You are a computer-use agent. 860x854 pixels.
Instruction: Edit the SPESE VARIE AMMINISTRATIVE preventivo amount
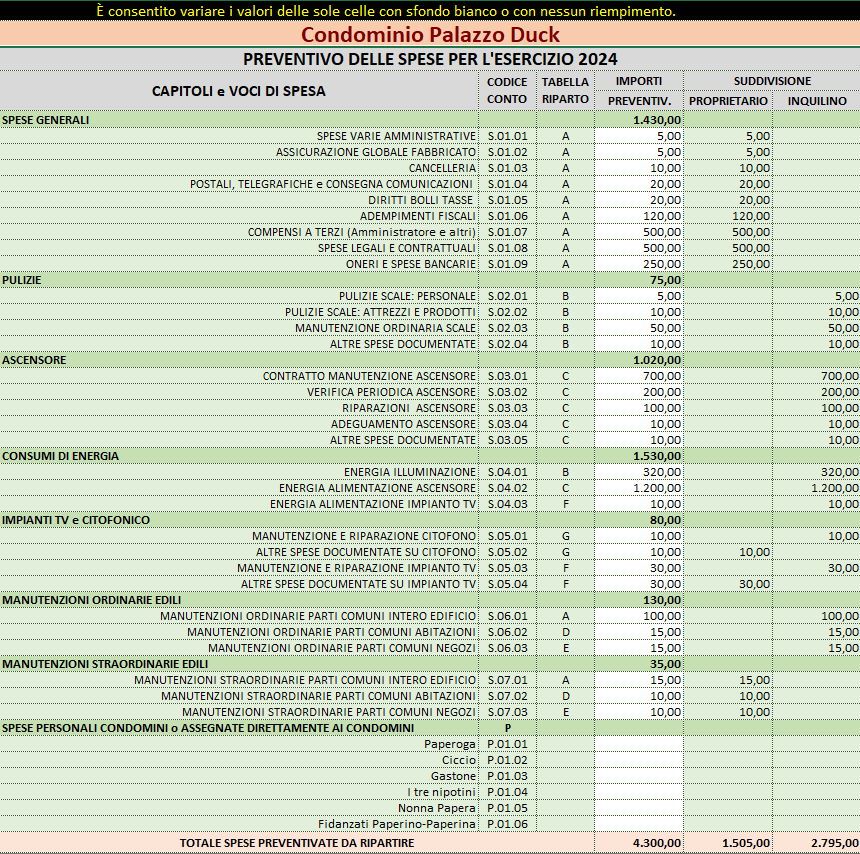(639, 136)
